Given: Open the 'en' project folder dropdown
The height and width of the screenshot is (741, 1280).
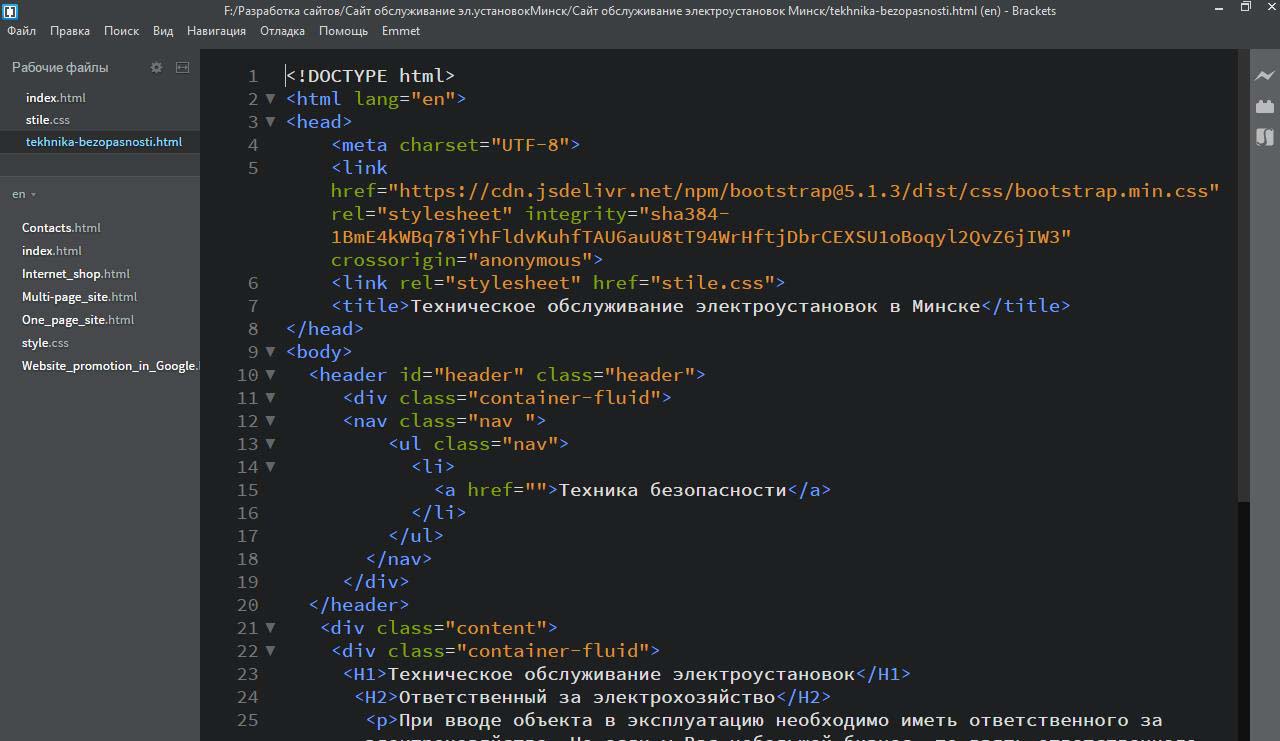Looking at the screenshot, I should (24, 194).
